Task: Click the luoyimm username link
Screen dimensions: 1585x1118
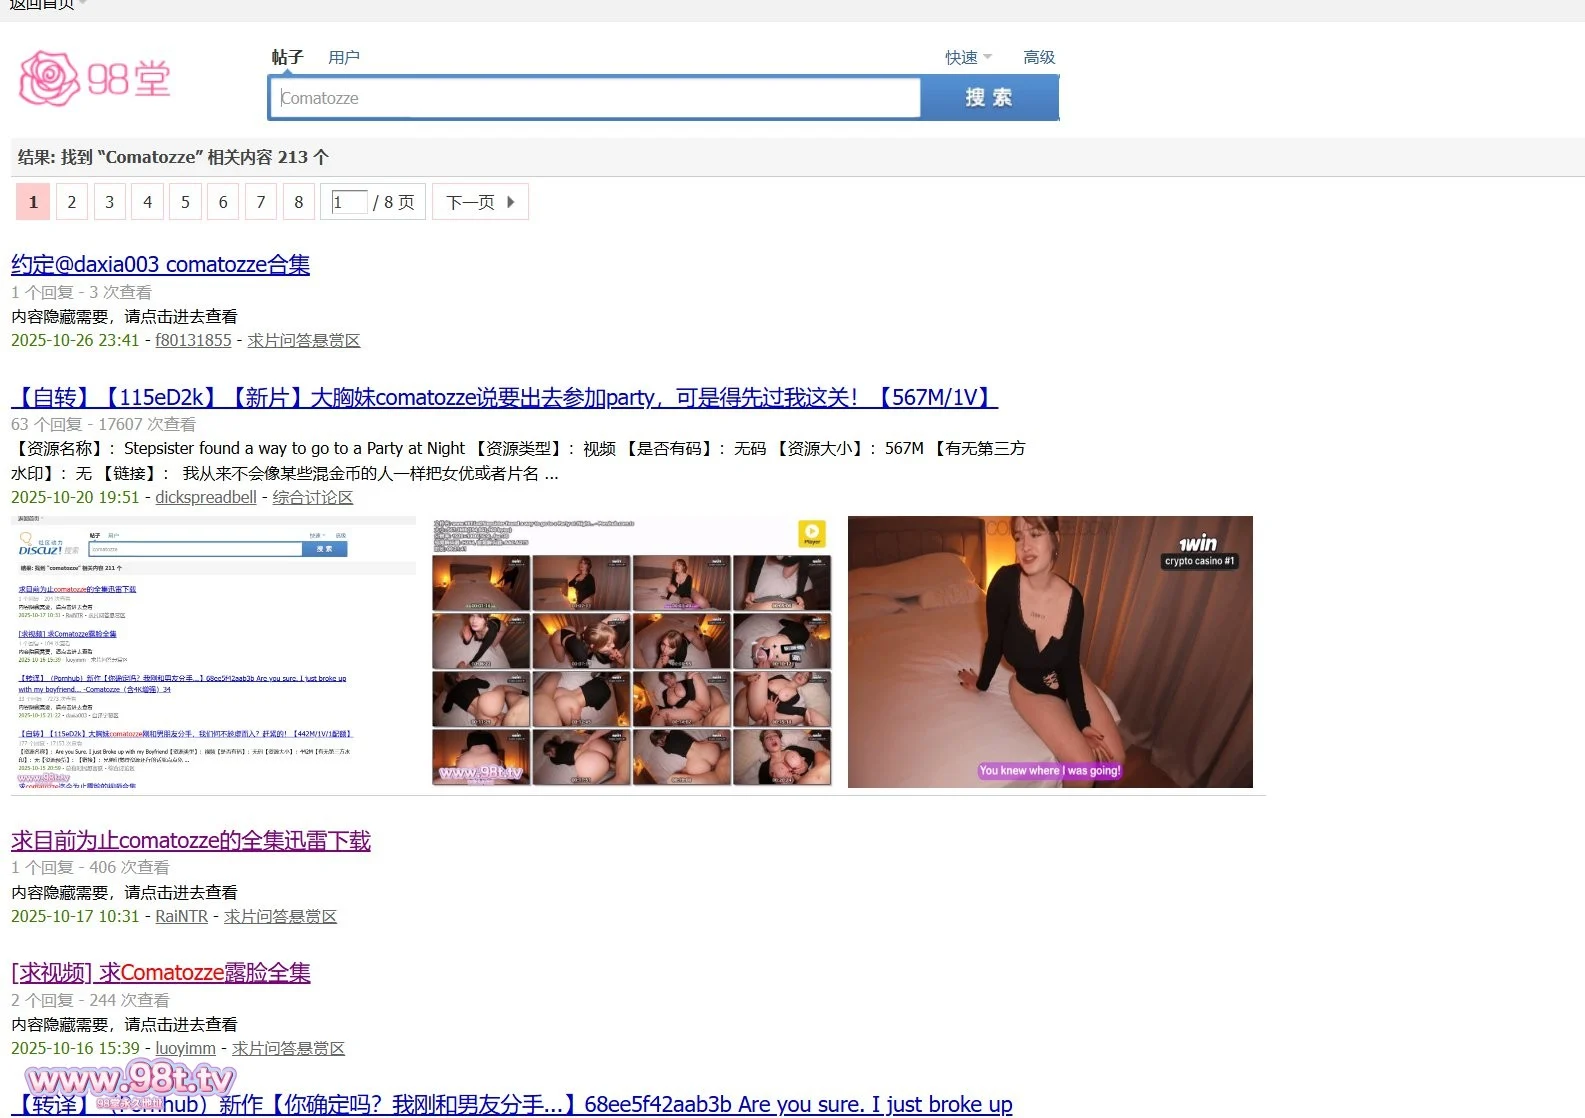Action: click(185, 1049)
